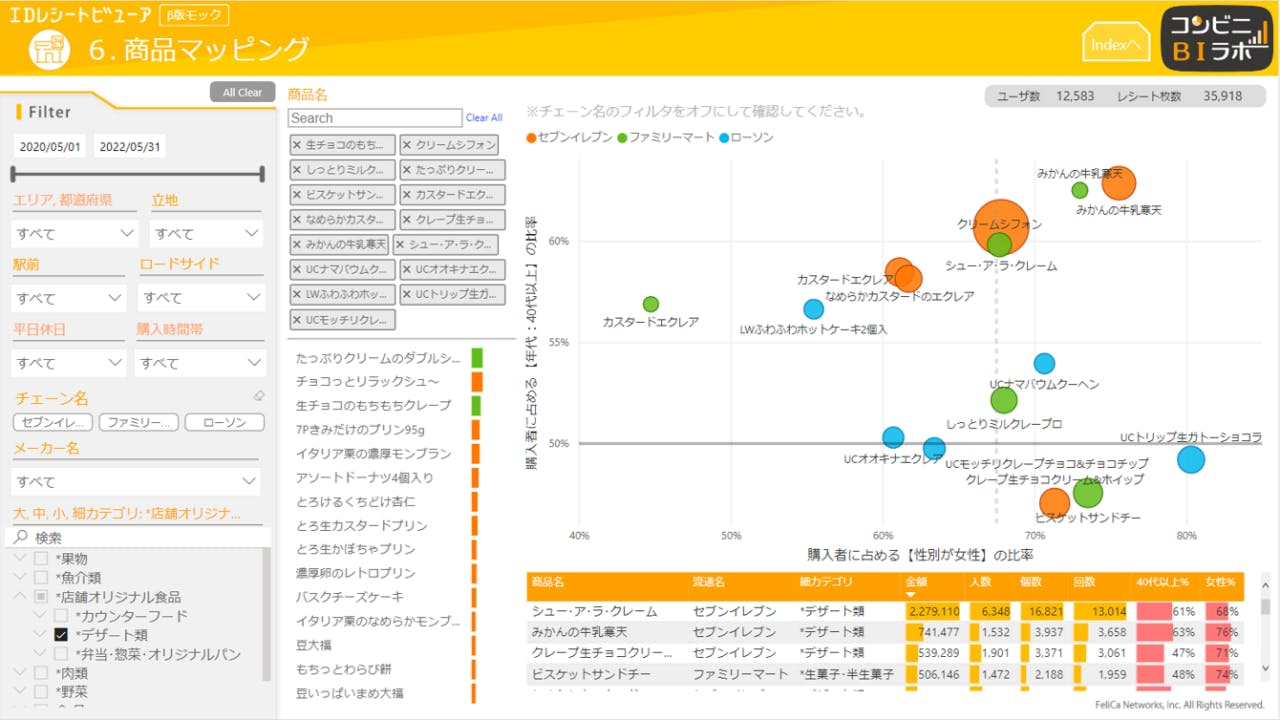Image resolution: width=1280 pixels, height=720 pixels.
Task: Remove the たっぷりクリー product chip
Action: pos(407,170)
